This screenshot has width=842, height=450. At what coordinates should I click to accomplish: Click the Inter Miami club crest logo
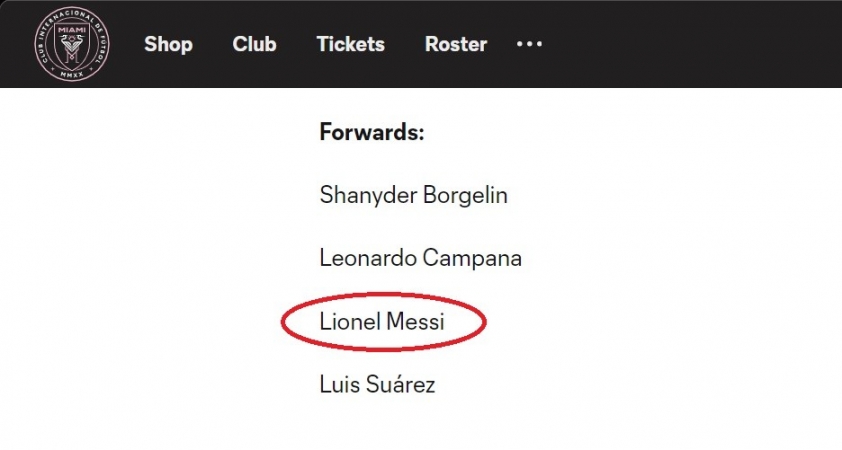coord(72,44)
